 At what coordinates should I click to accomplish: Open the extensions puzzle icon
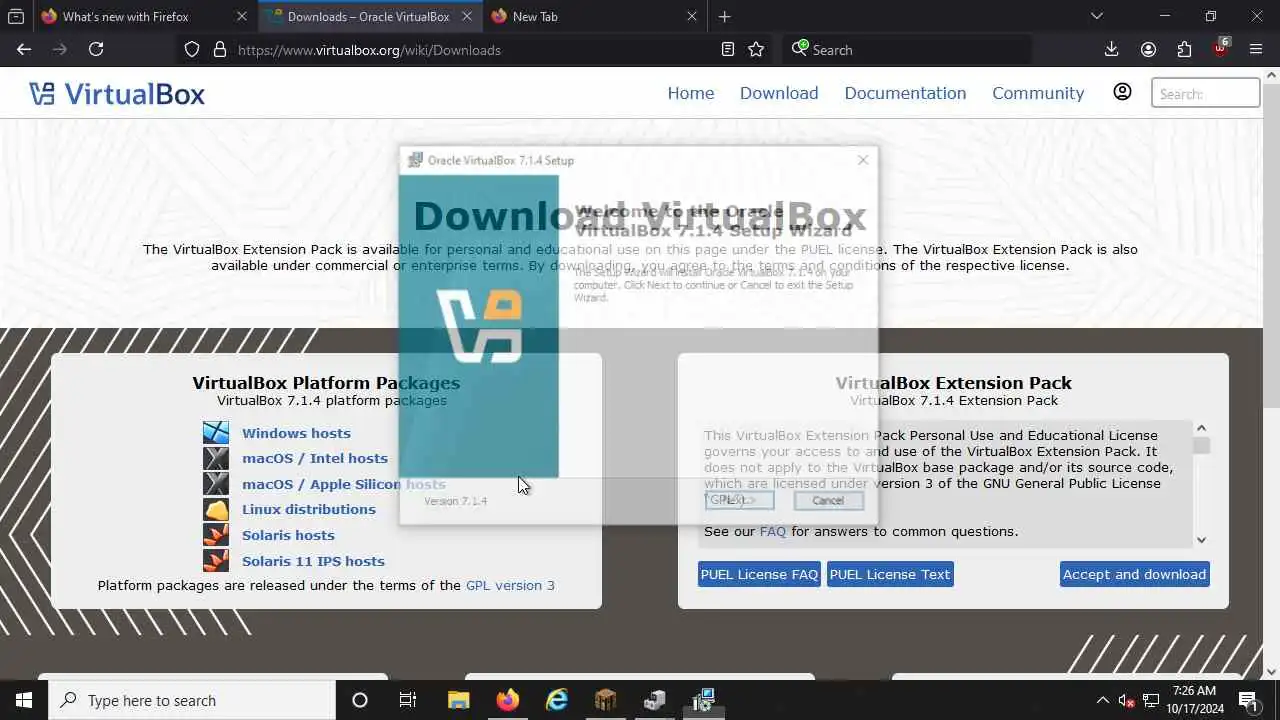coord(1185,49)
